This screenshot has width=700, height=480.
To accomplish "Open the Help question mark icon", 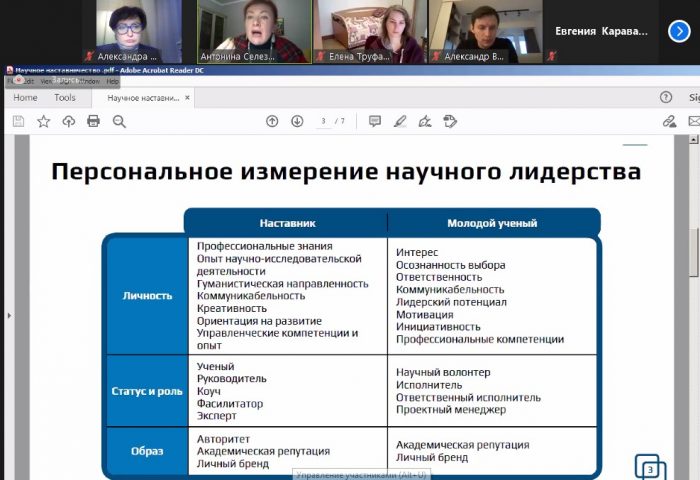I will click(x=666, y=97).
